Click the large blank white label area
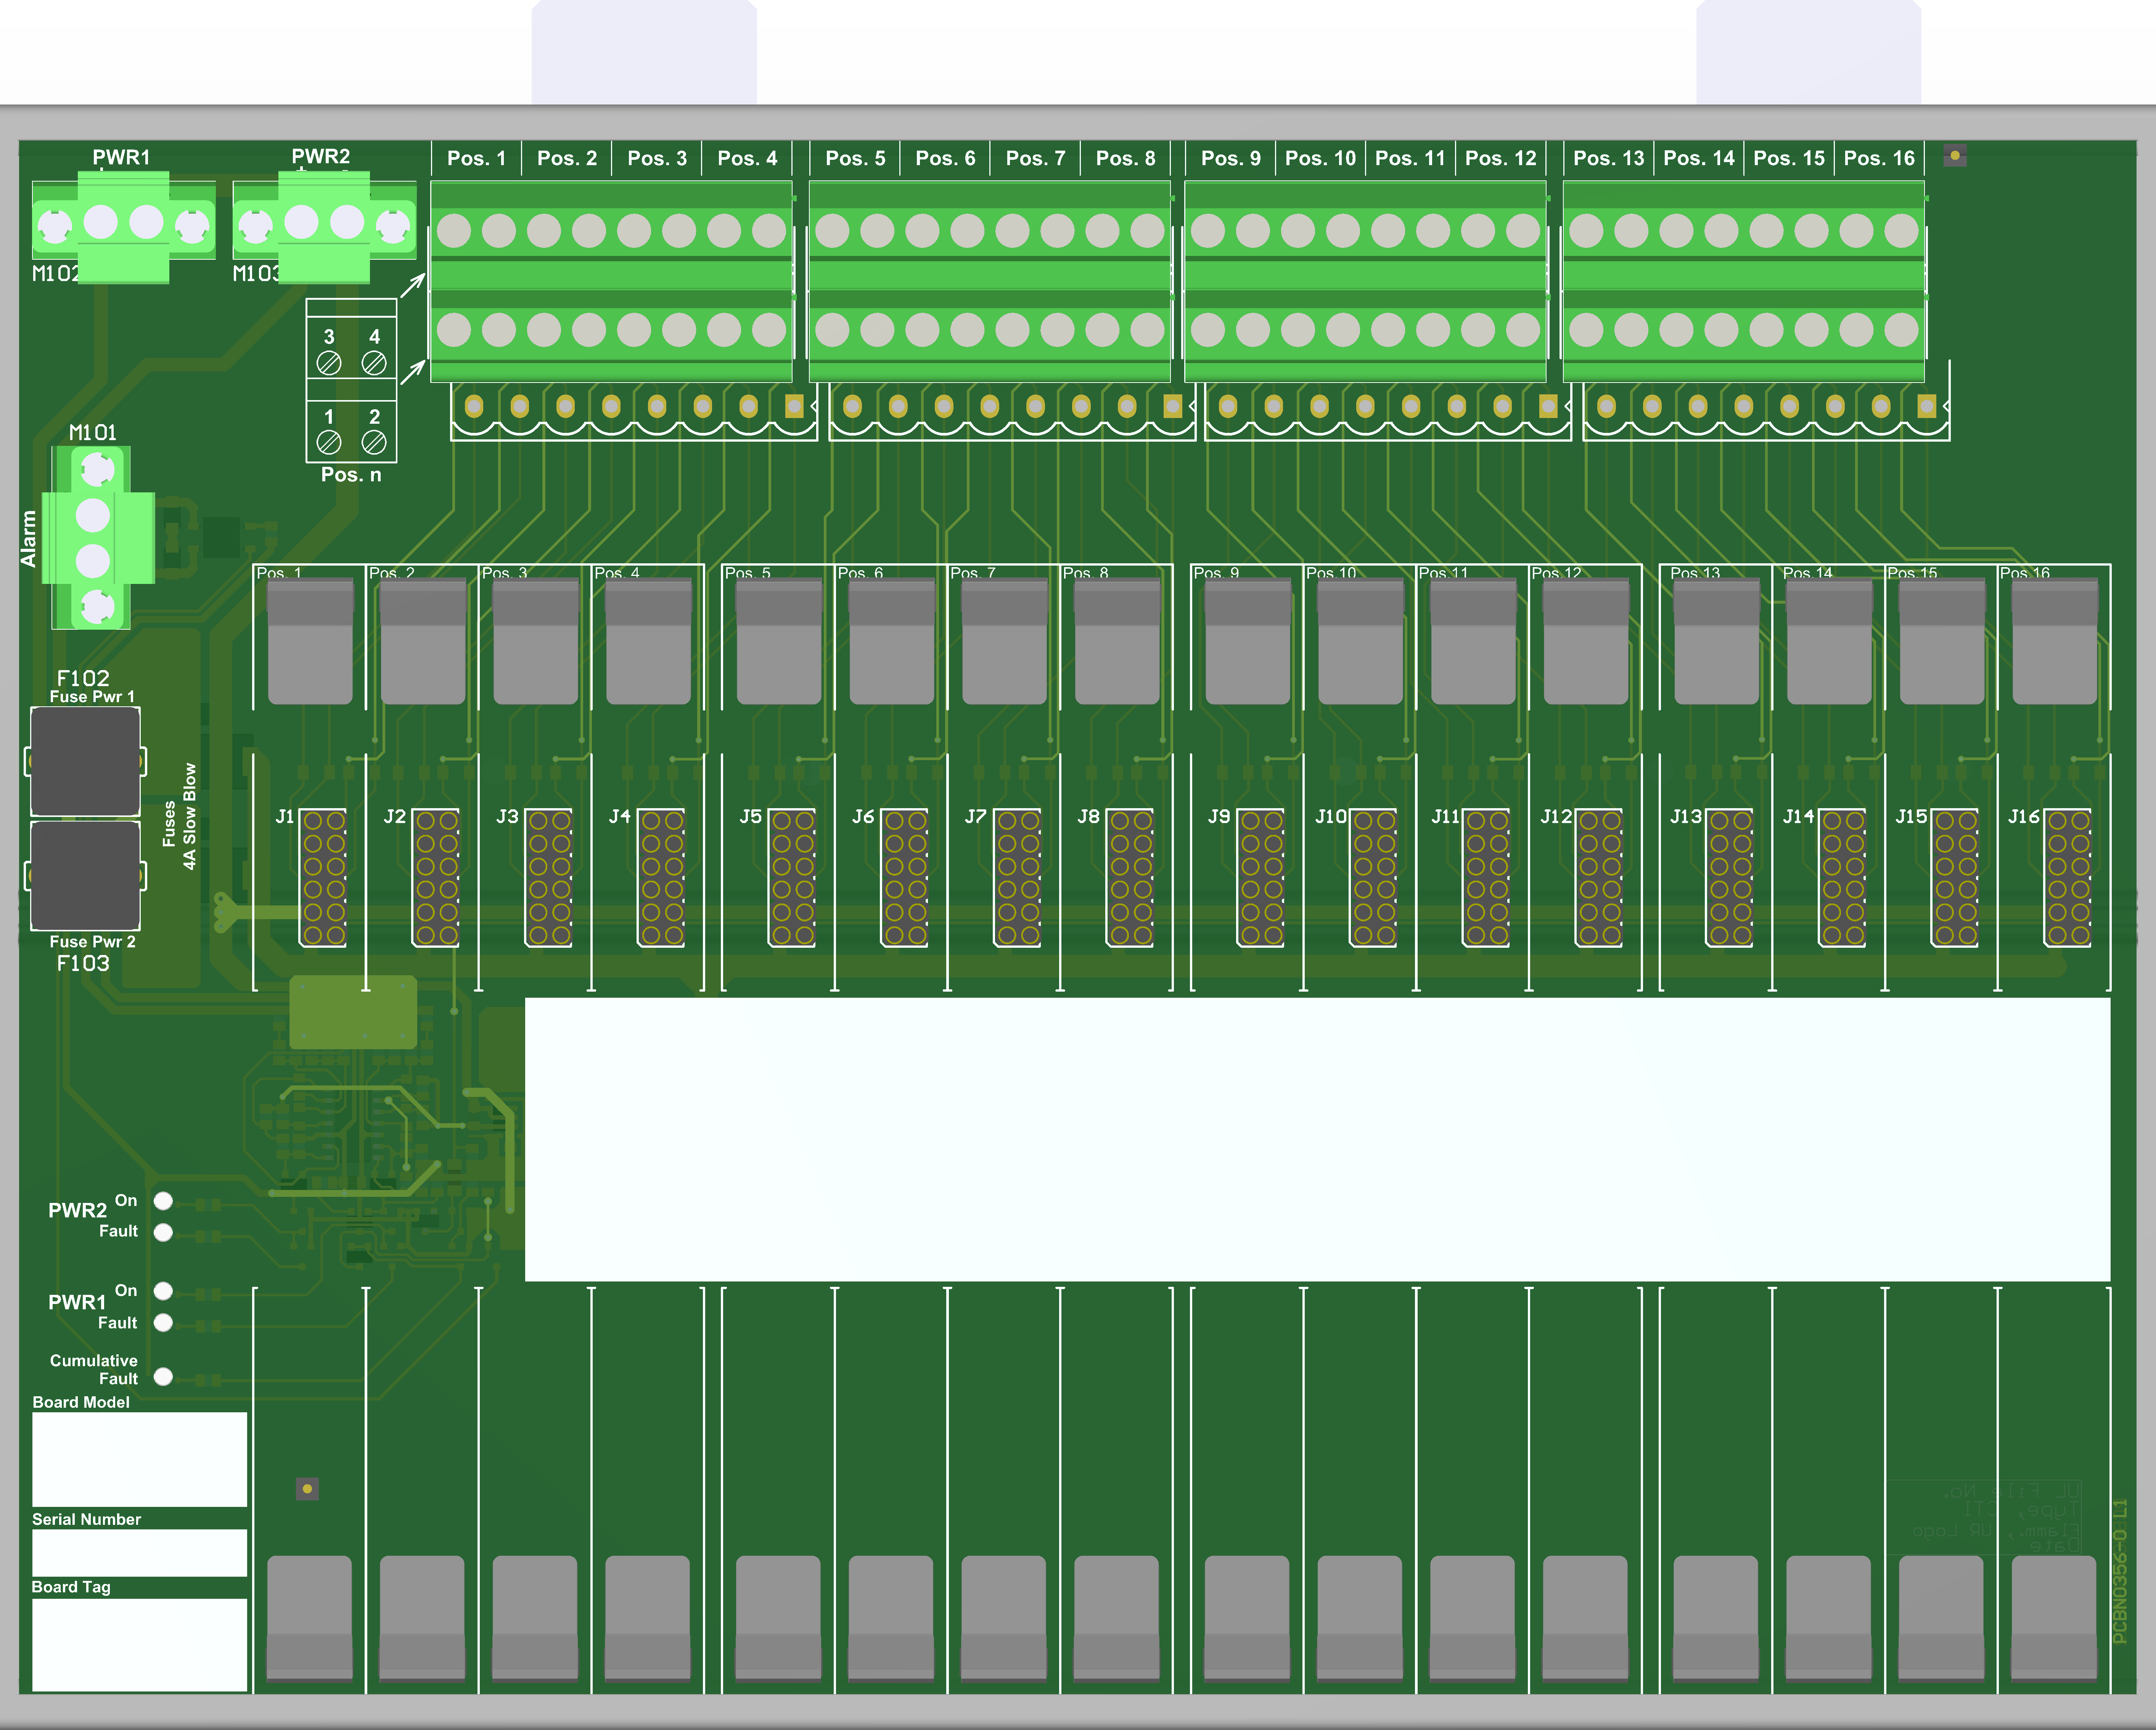2156x1730 pixels. click(x=1318, y=1139)
